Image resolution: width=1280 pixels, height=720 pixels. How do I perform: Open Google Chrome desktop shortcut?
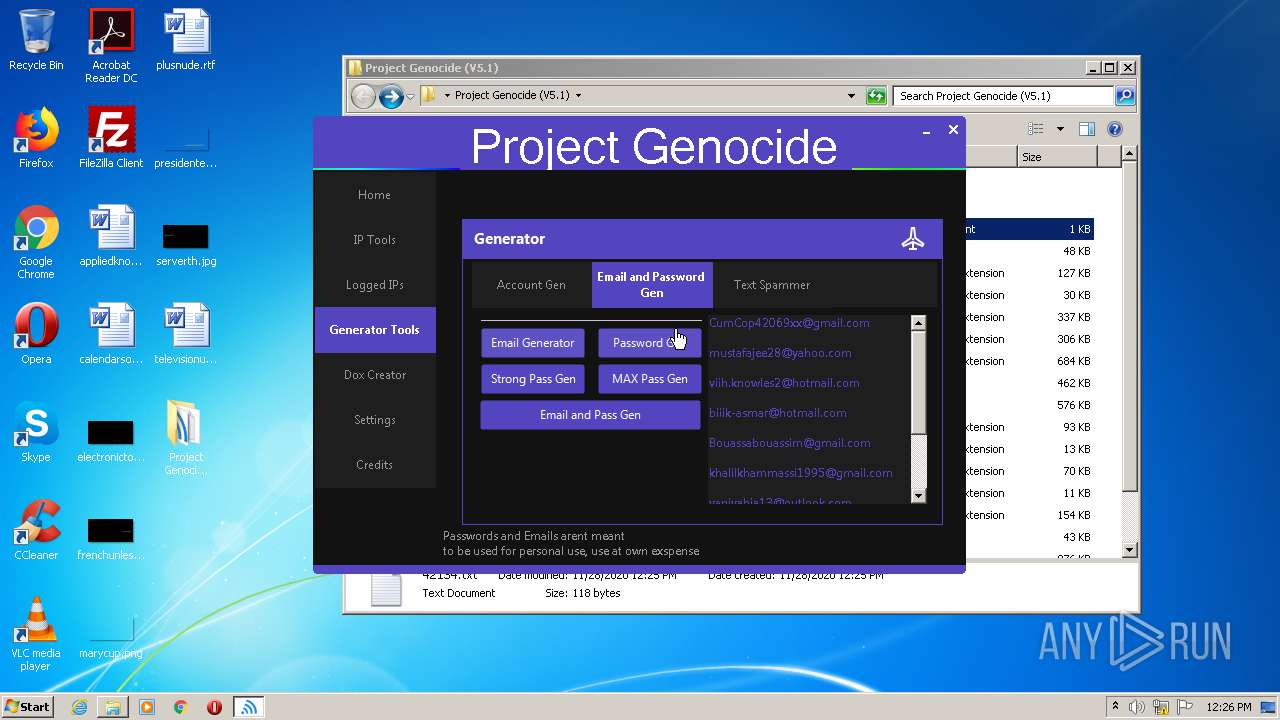36,242
